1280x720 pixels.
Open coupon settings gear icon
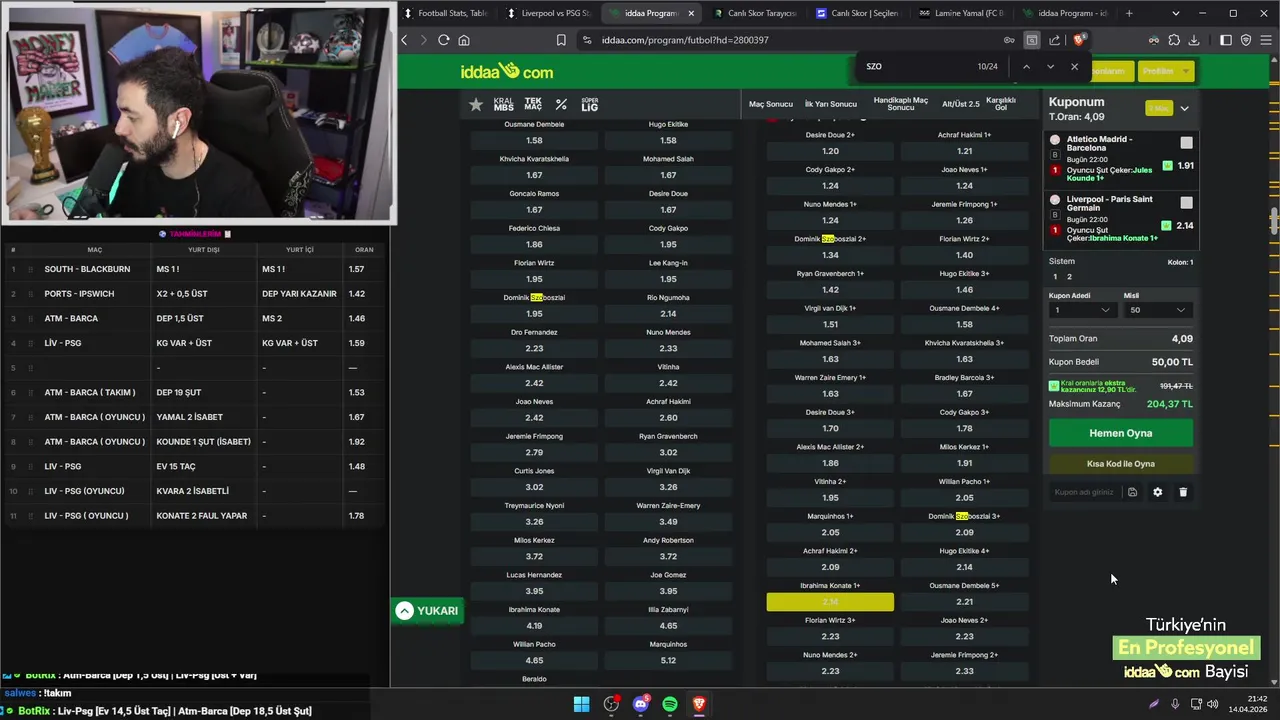1158,492
